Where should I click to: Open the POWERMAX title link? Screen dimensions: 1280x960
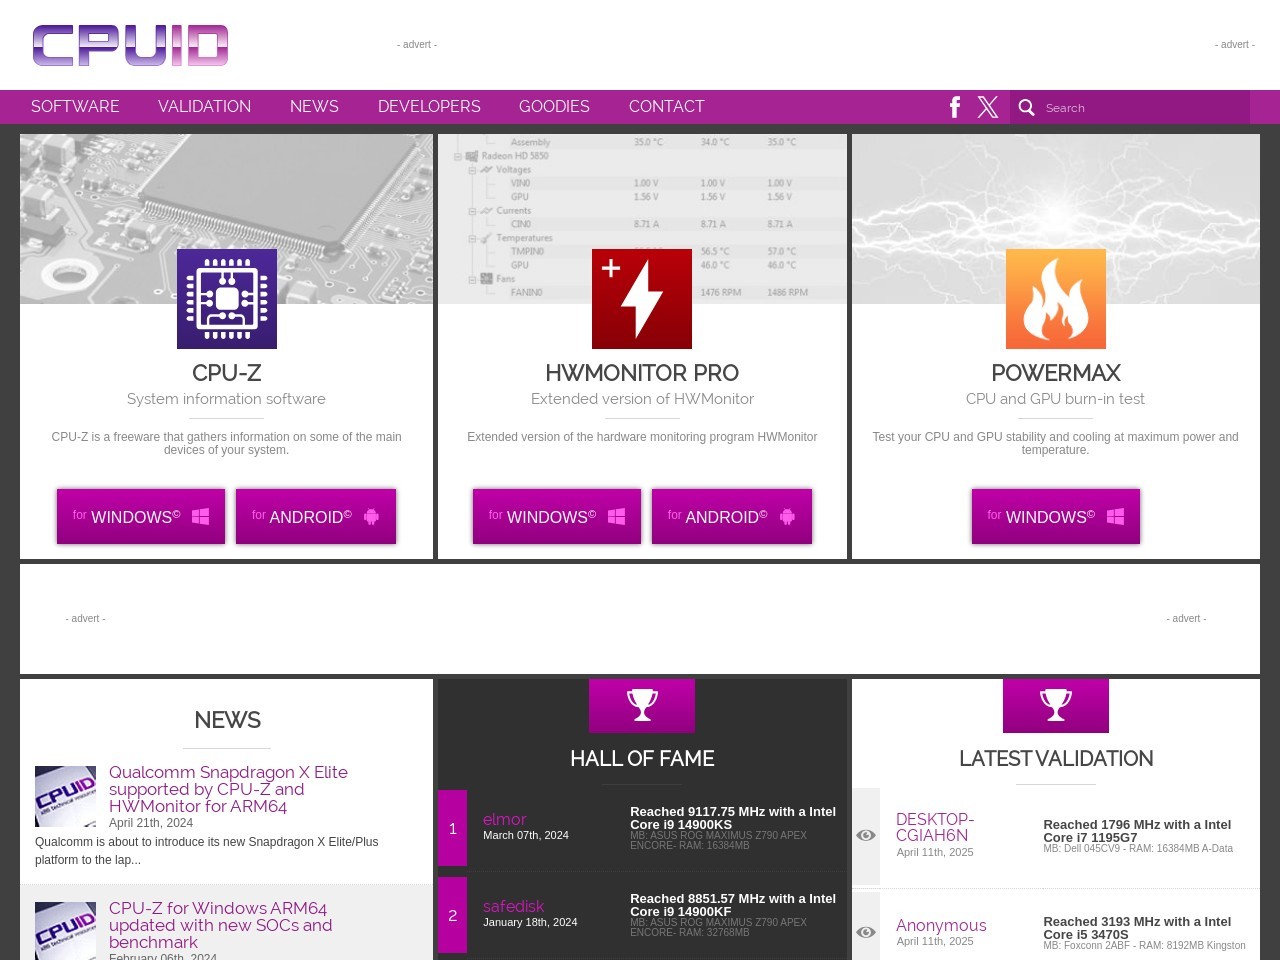1056,373
